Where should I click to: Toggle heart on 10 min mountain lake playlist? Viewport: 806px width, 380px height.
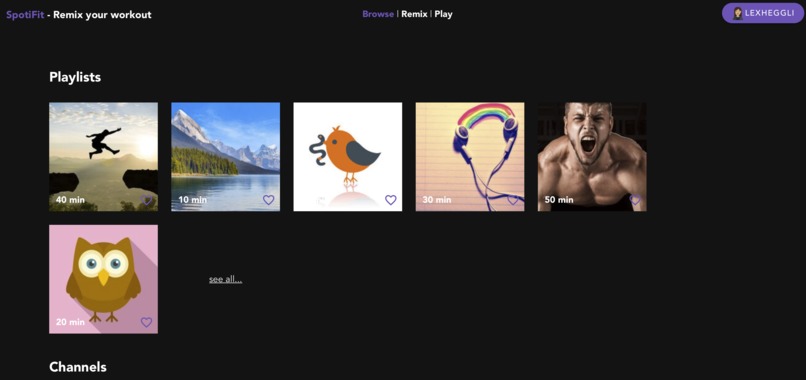click(x=269, y=200)
